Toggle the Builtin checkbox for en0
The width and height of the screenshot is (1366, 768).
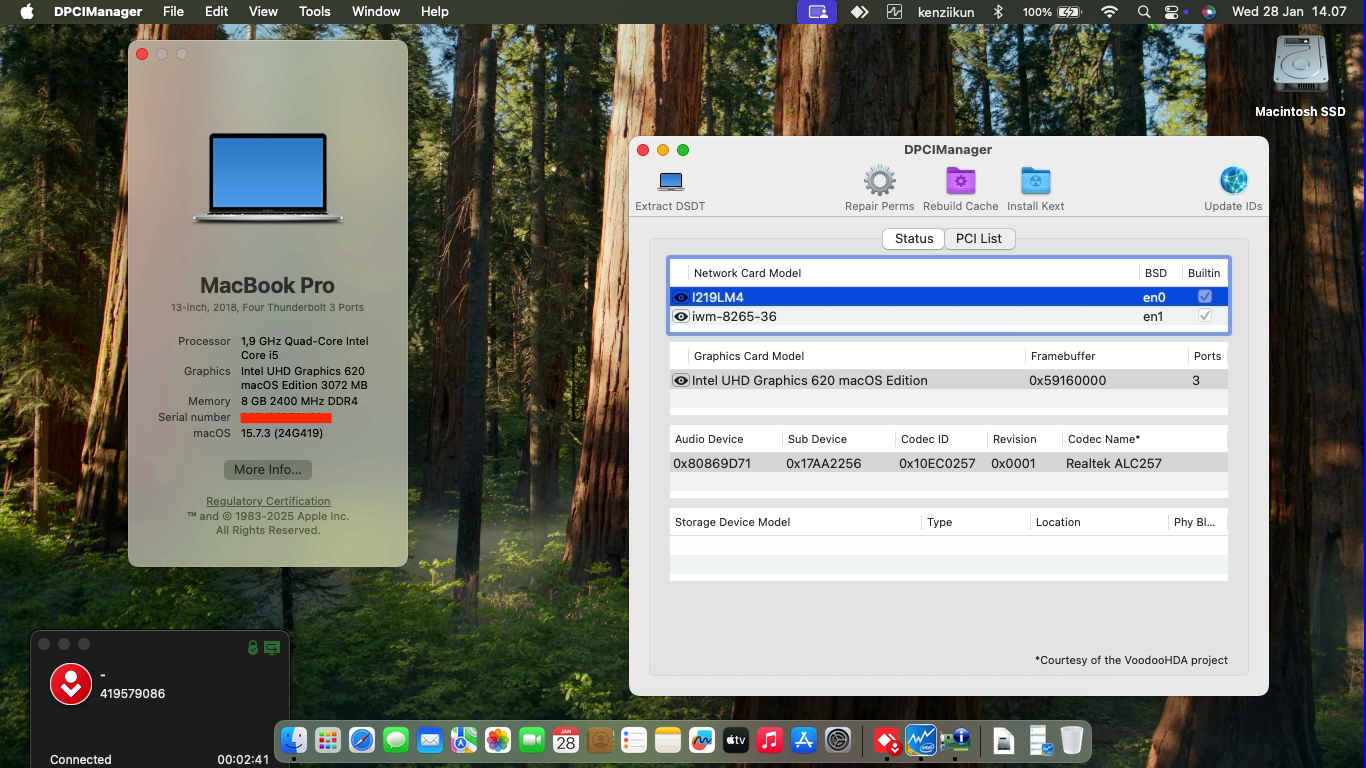(x=1205, y=296)
